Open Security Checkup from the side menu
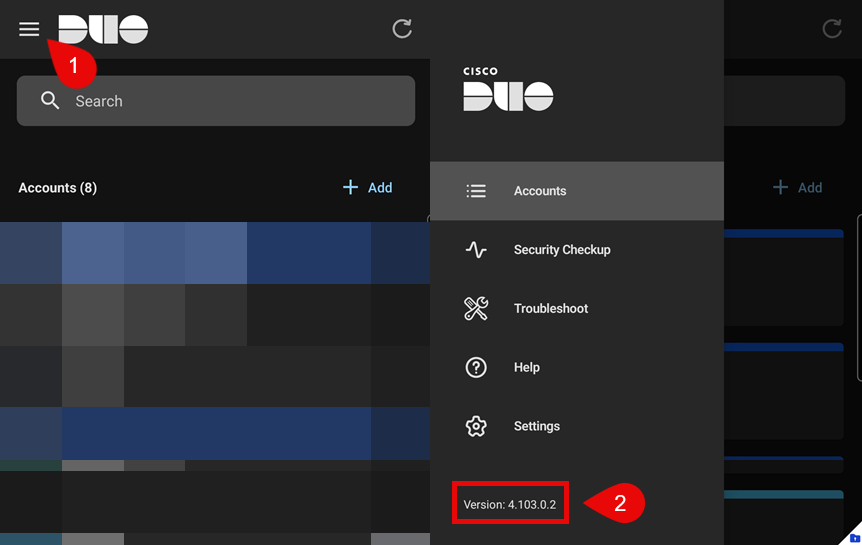Image resolution: width=862 pixels, height=545 pixels. tap(561, 250)
